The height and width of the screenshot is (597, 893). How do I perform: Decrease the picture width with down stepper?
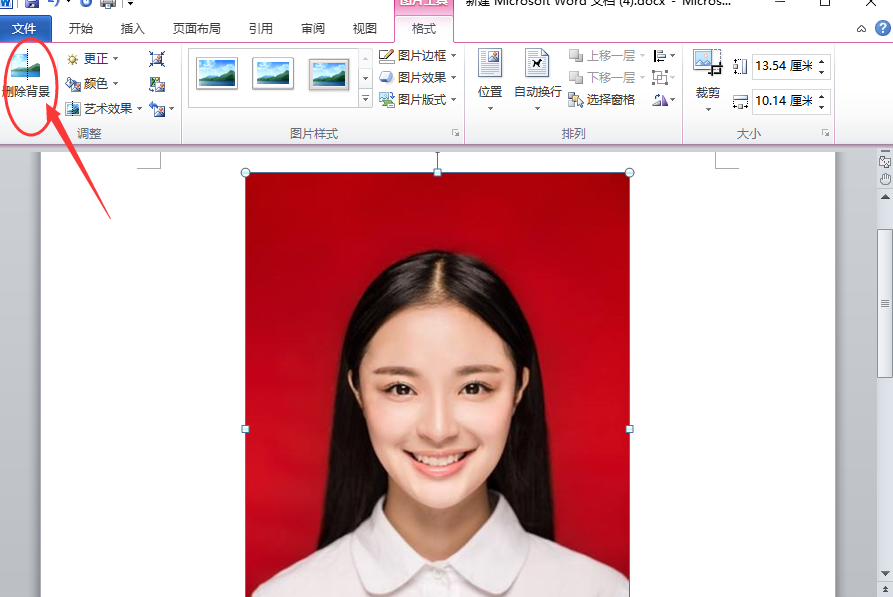[x=821, y=107]
